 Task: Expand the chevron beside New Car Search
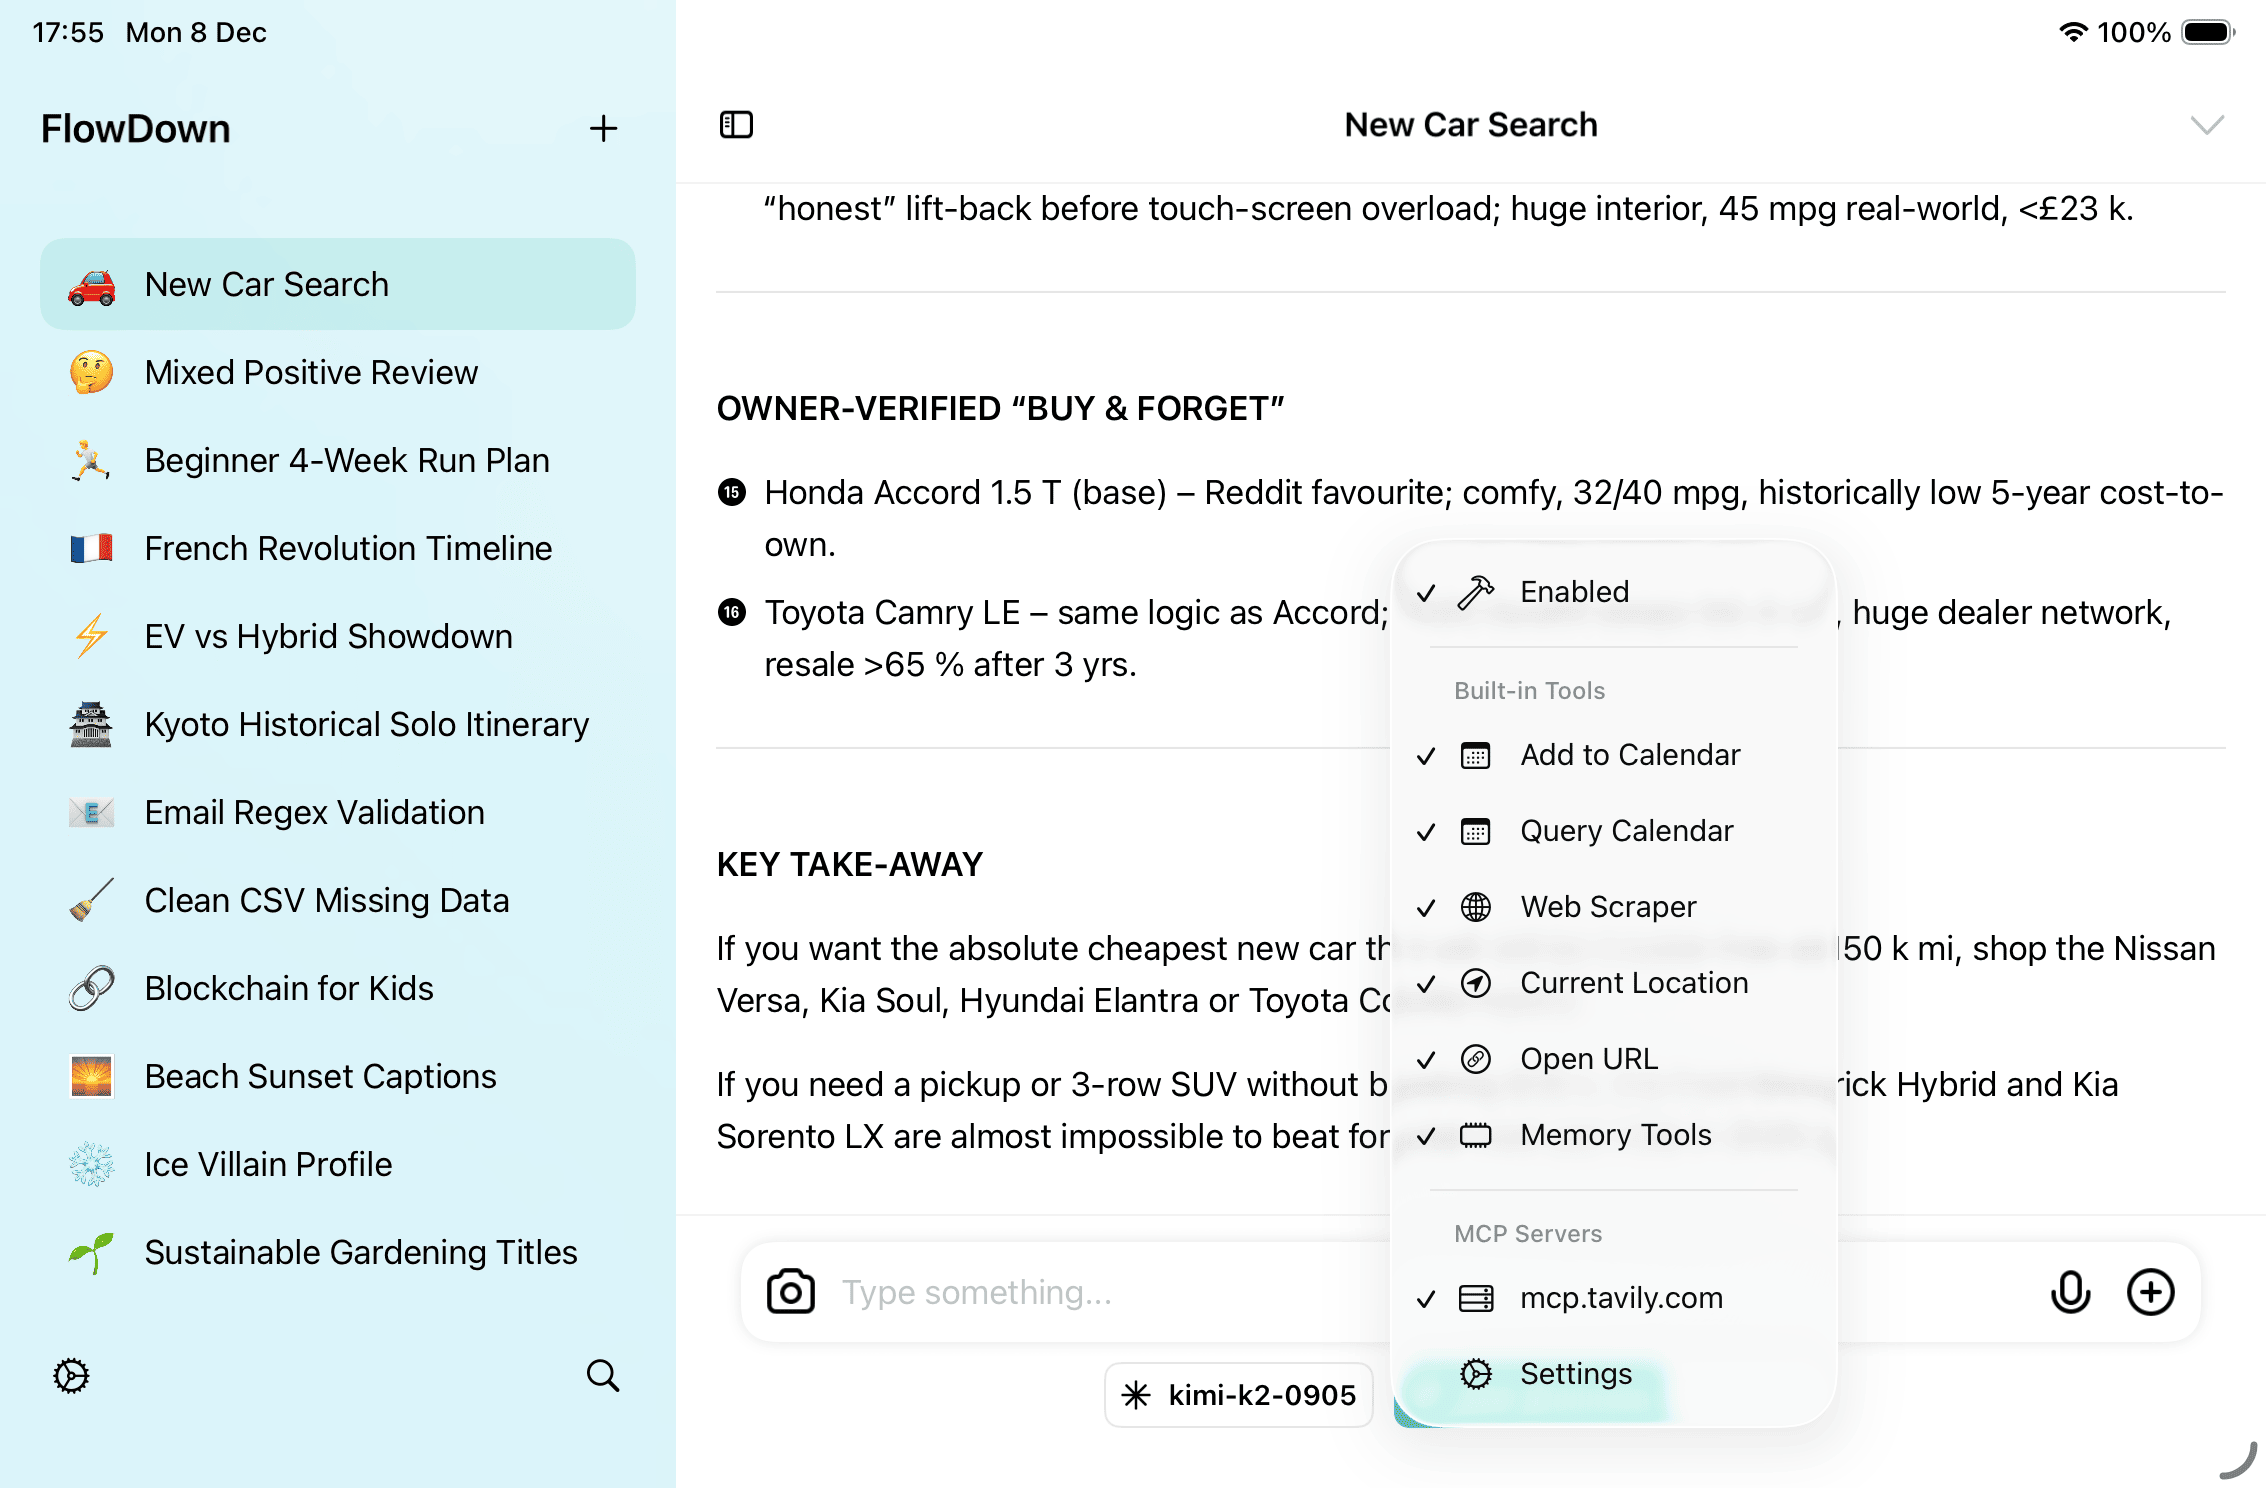[x=2207, y=125]
